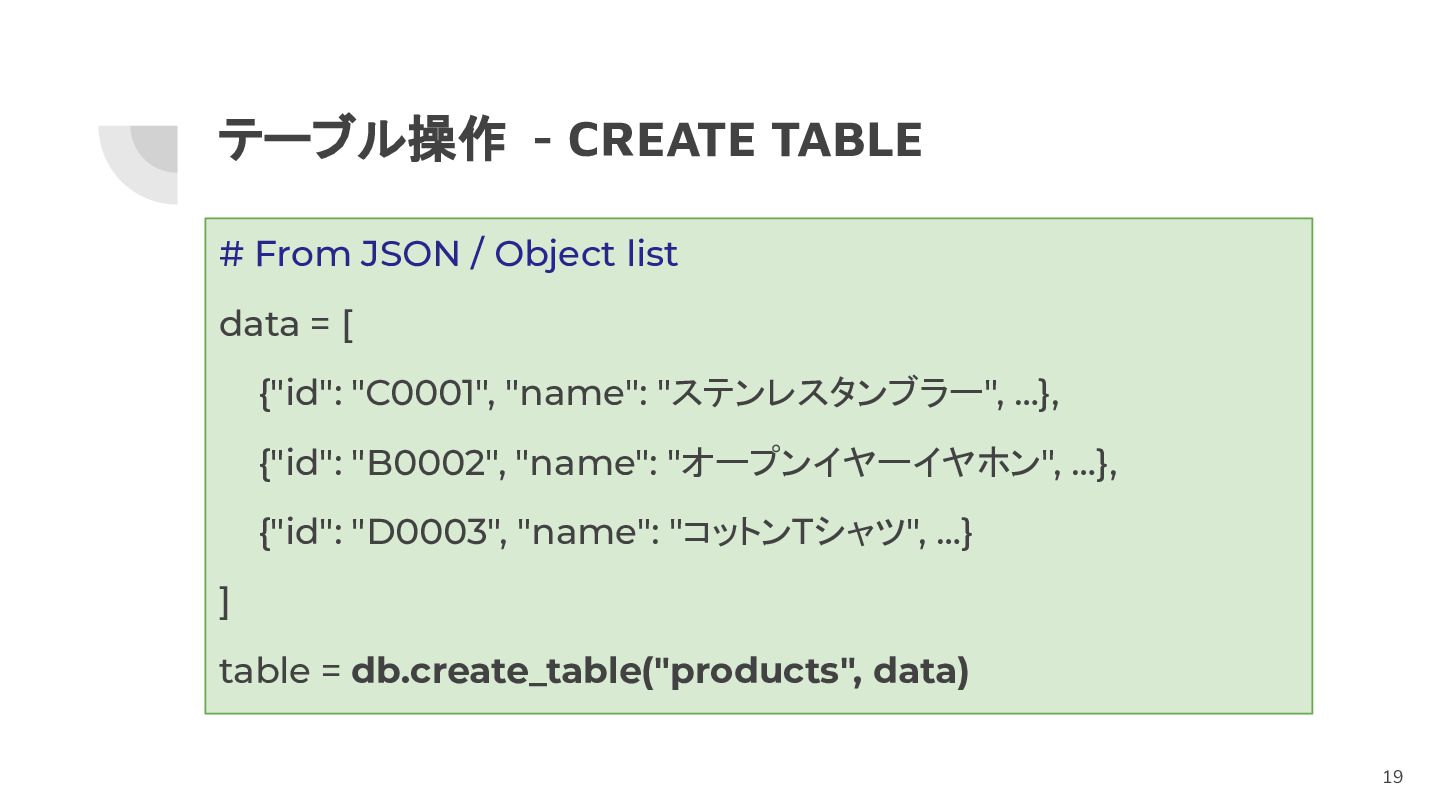Click the line data = [
The height and width of the screenshot is (810, 1440).
286,324
